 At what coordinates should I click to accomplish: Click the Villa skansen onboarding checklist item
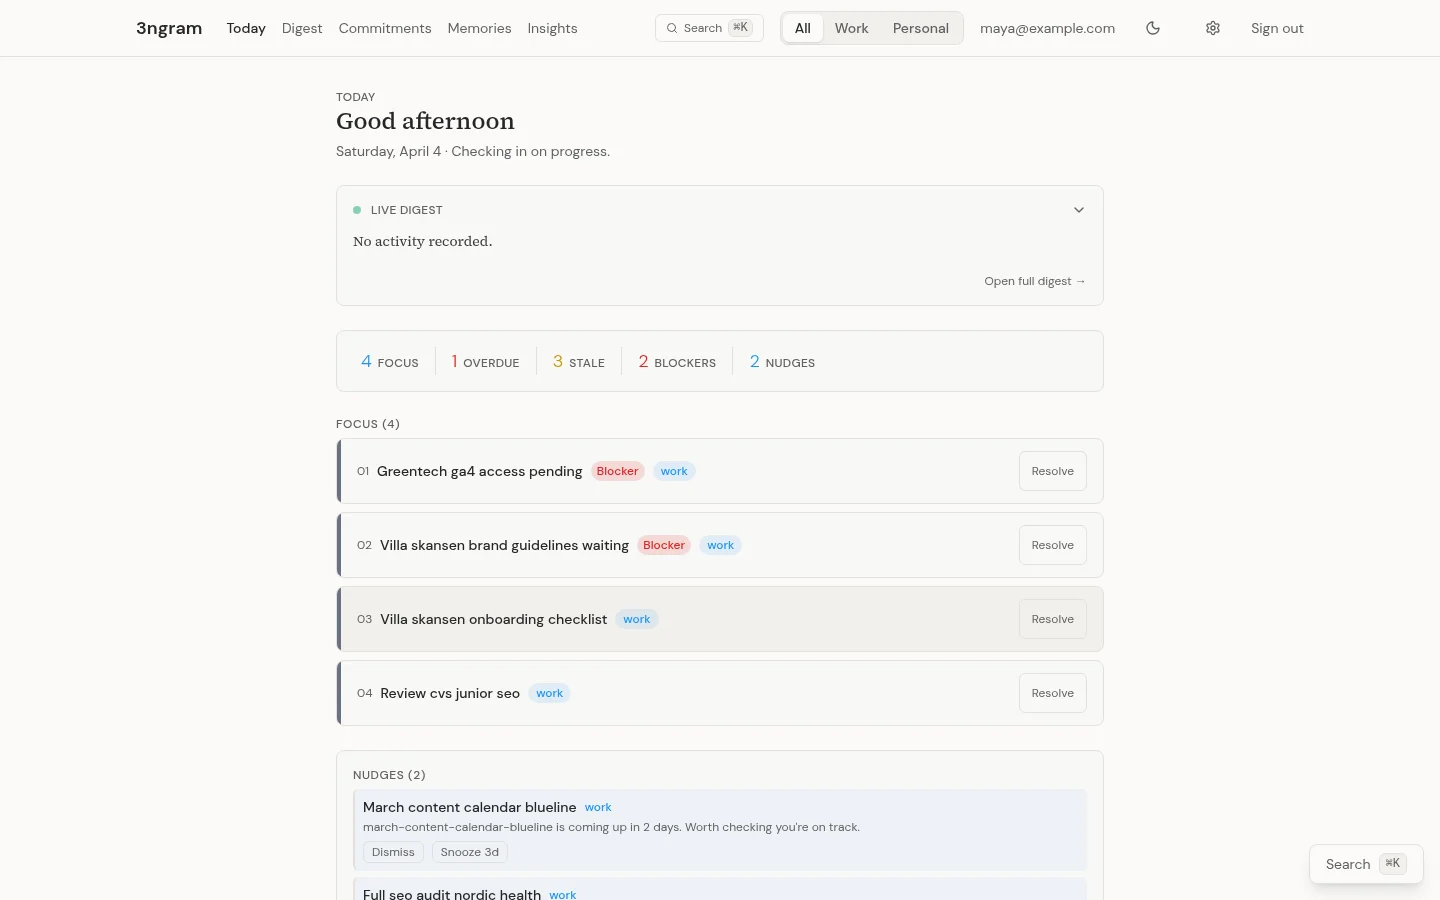(493, 619)
